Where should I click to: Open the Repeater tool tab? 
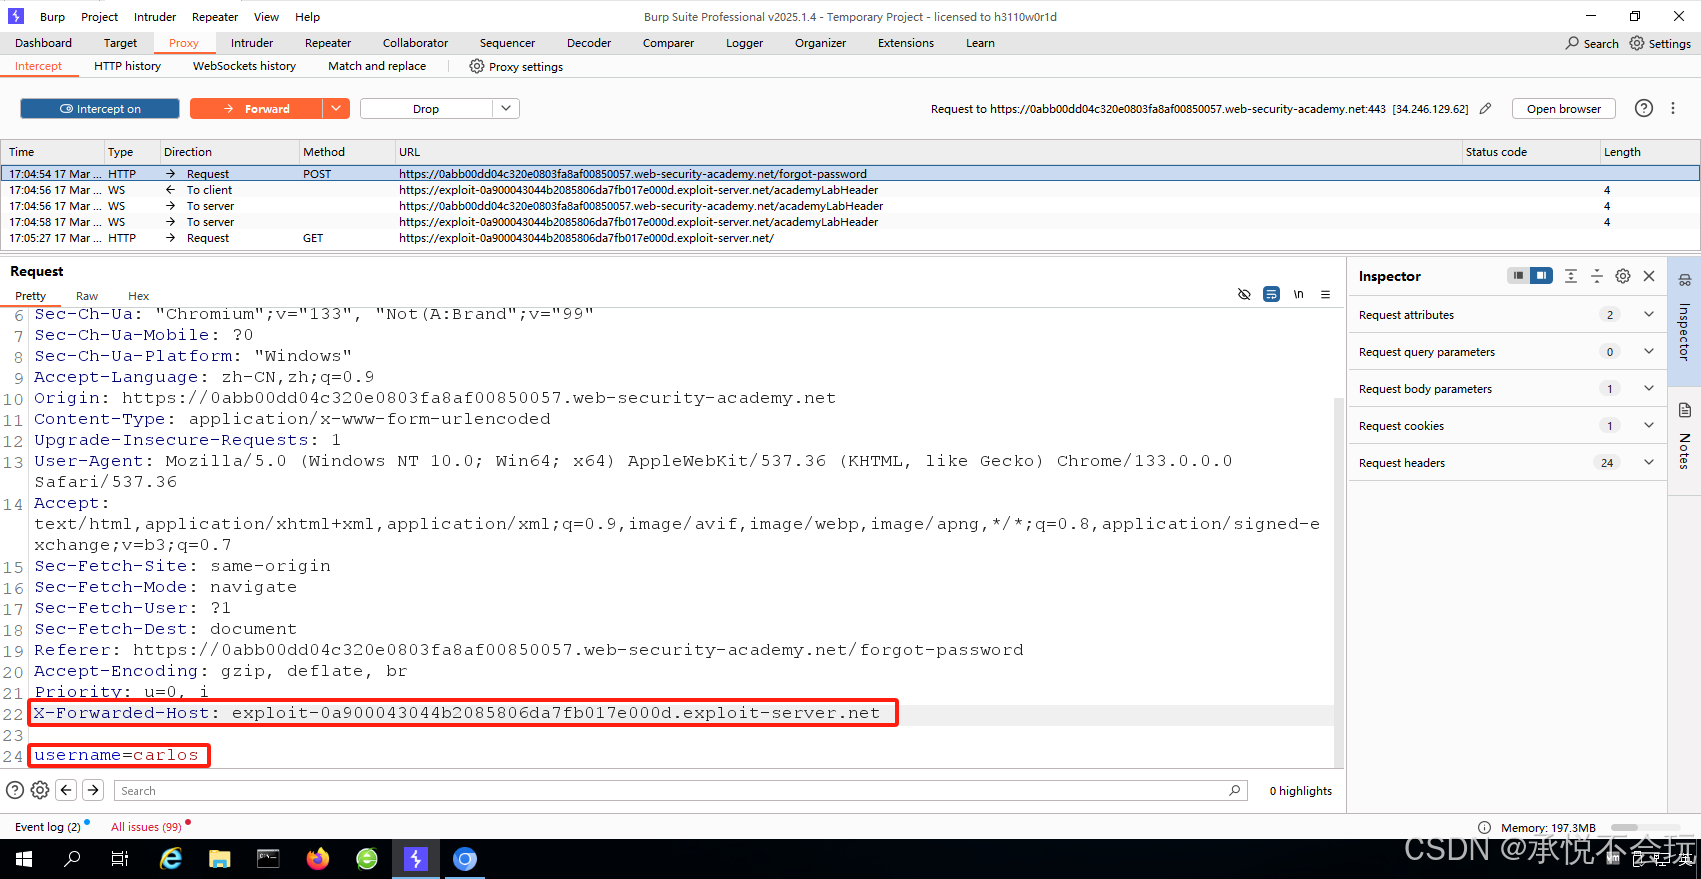tap(328, 43)
